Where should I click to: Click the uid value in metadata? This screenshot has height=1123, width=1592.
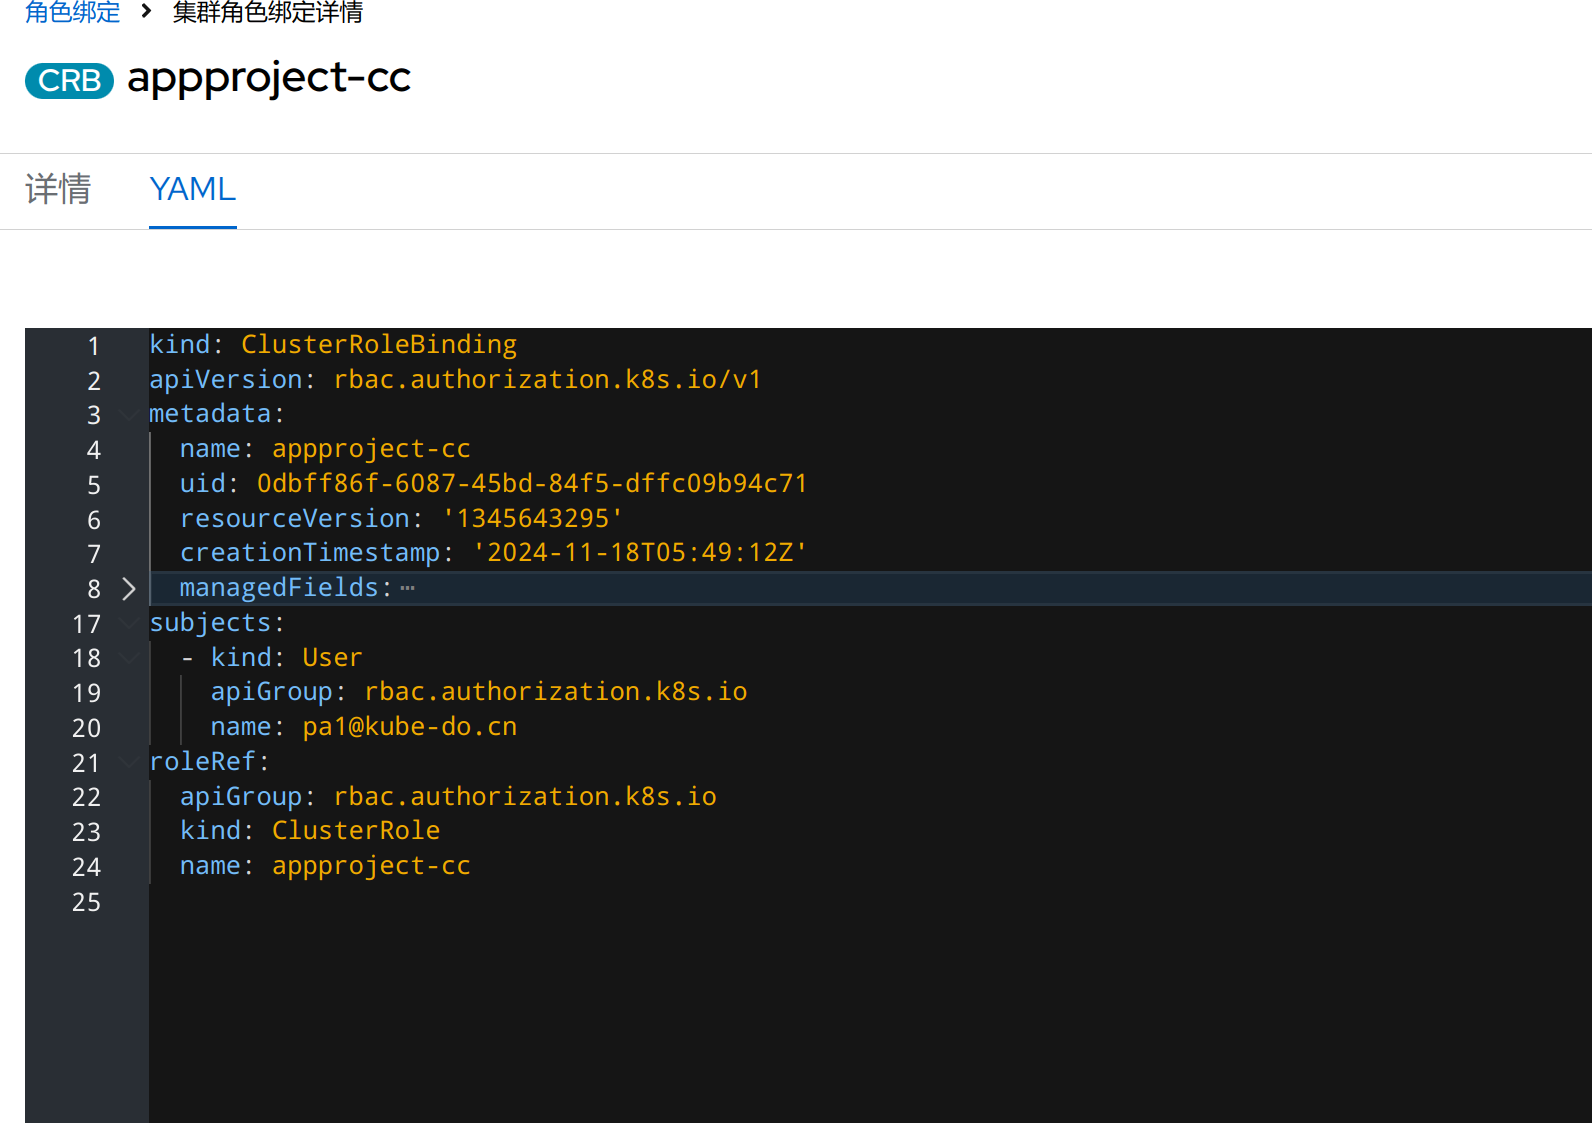pos(531,484)
